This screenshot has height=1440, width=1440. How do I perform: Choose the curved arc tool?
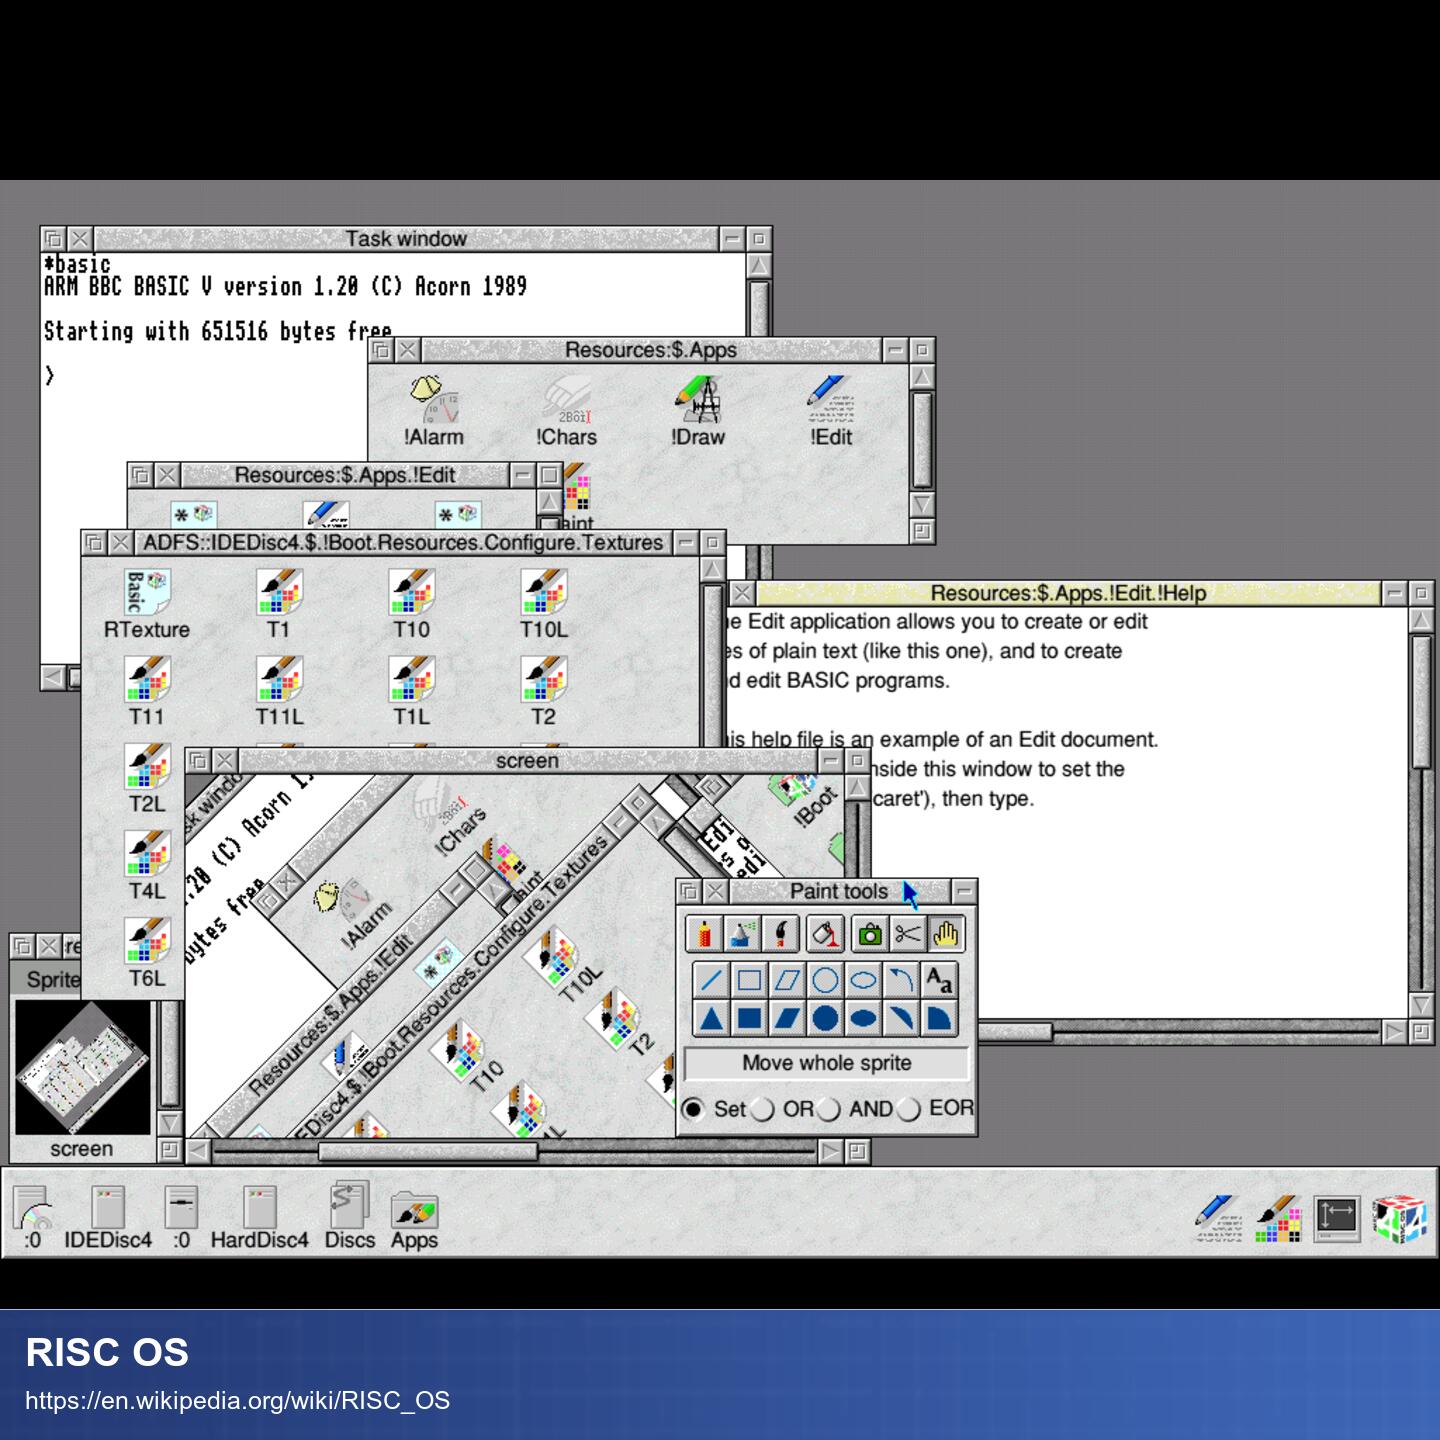(x=901, y=980)
